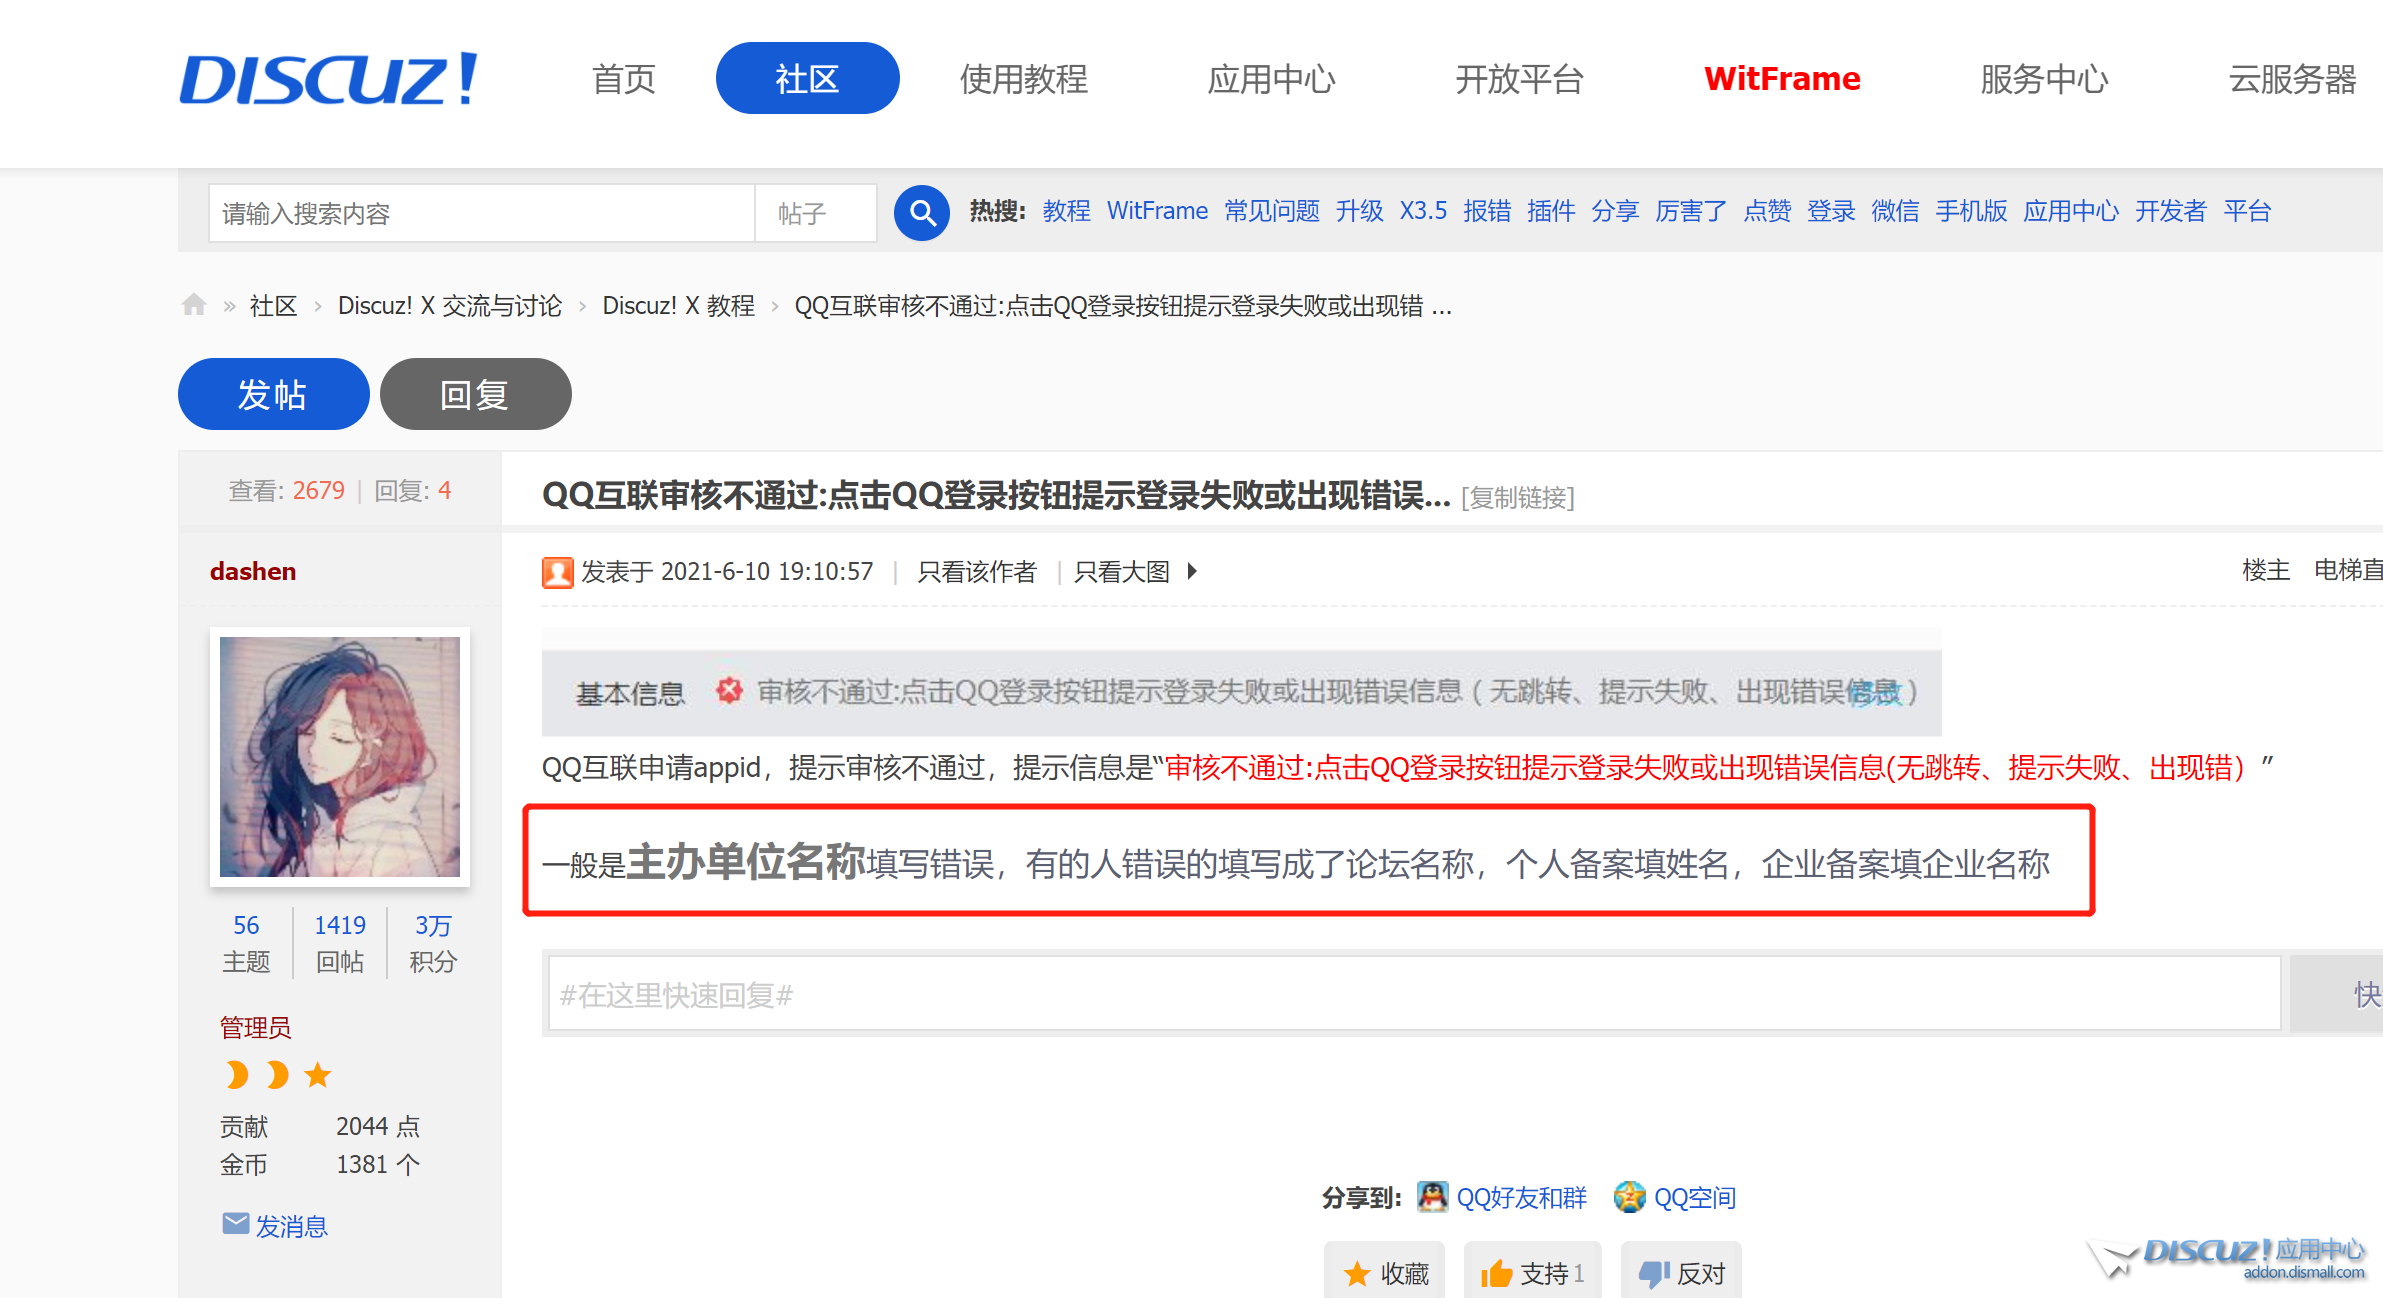Click 只看该作者 link
This screenshot has width=2383, height=1298.
[977, 571]
